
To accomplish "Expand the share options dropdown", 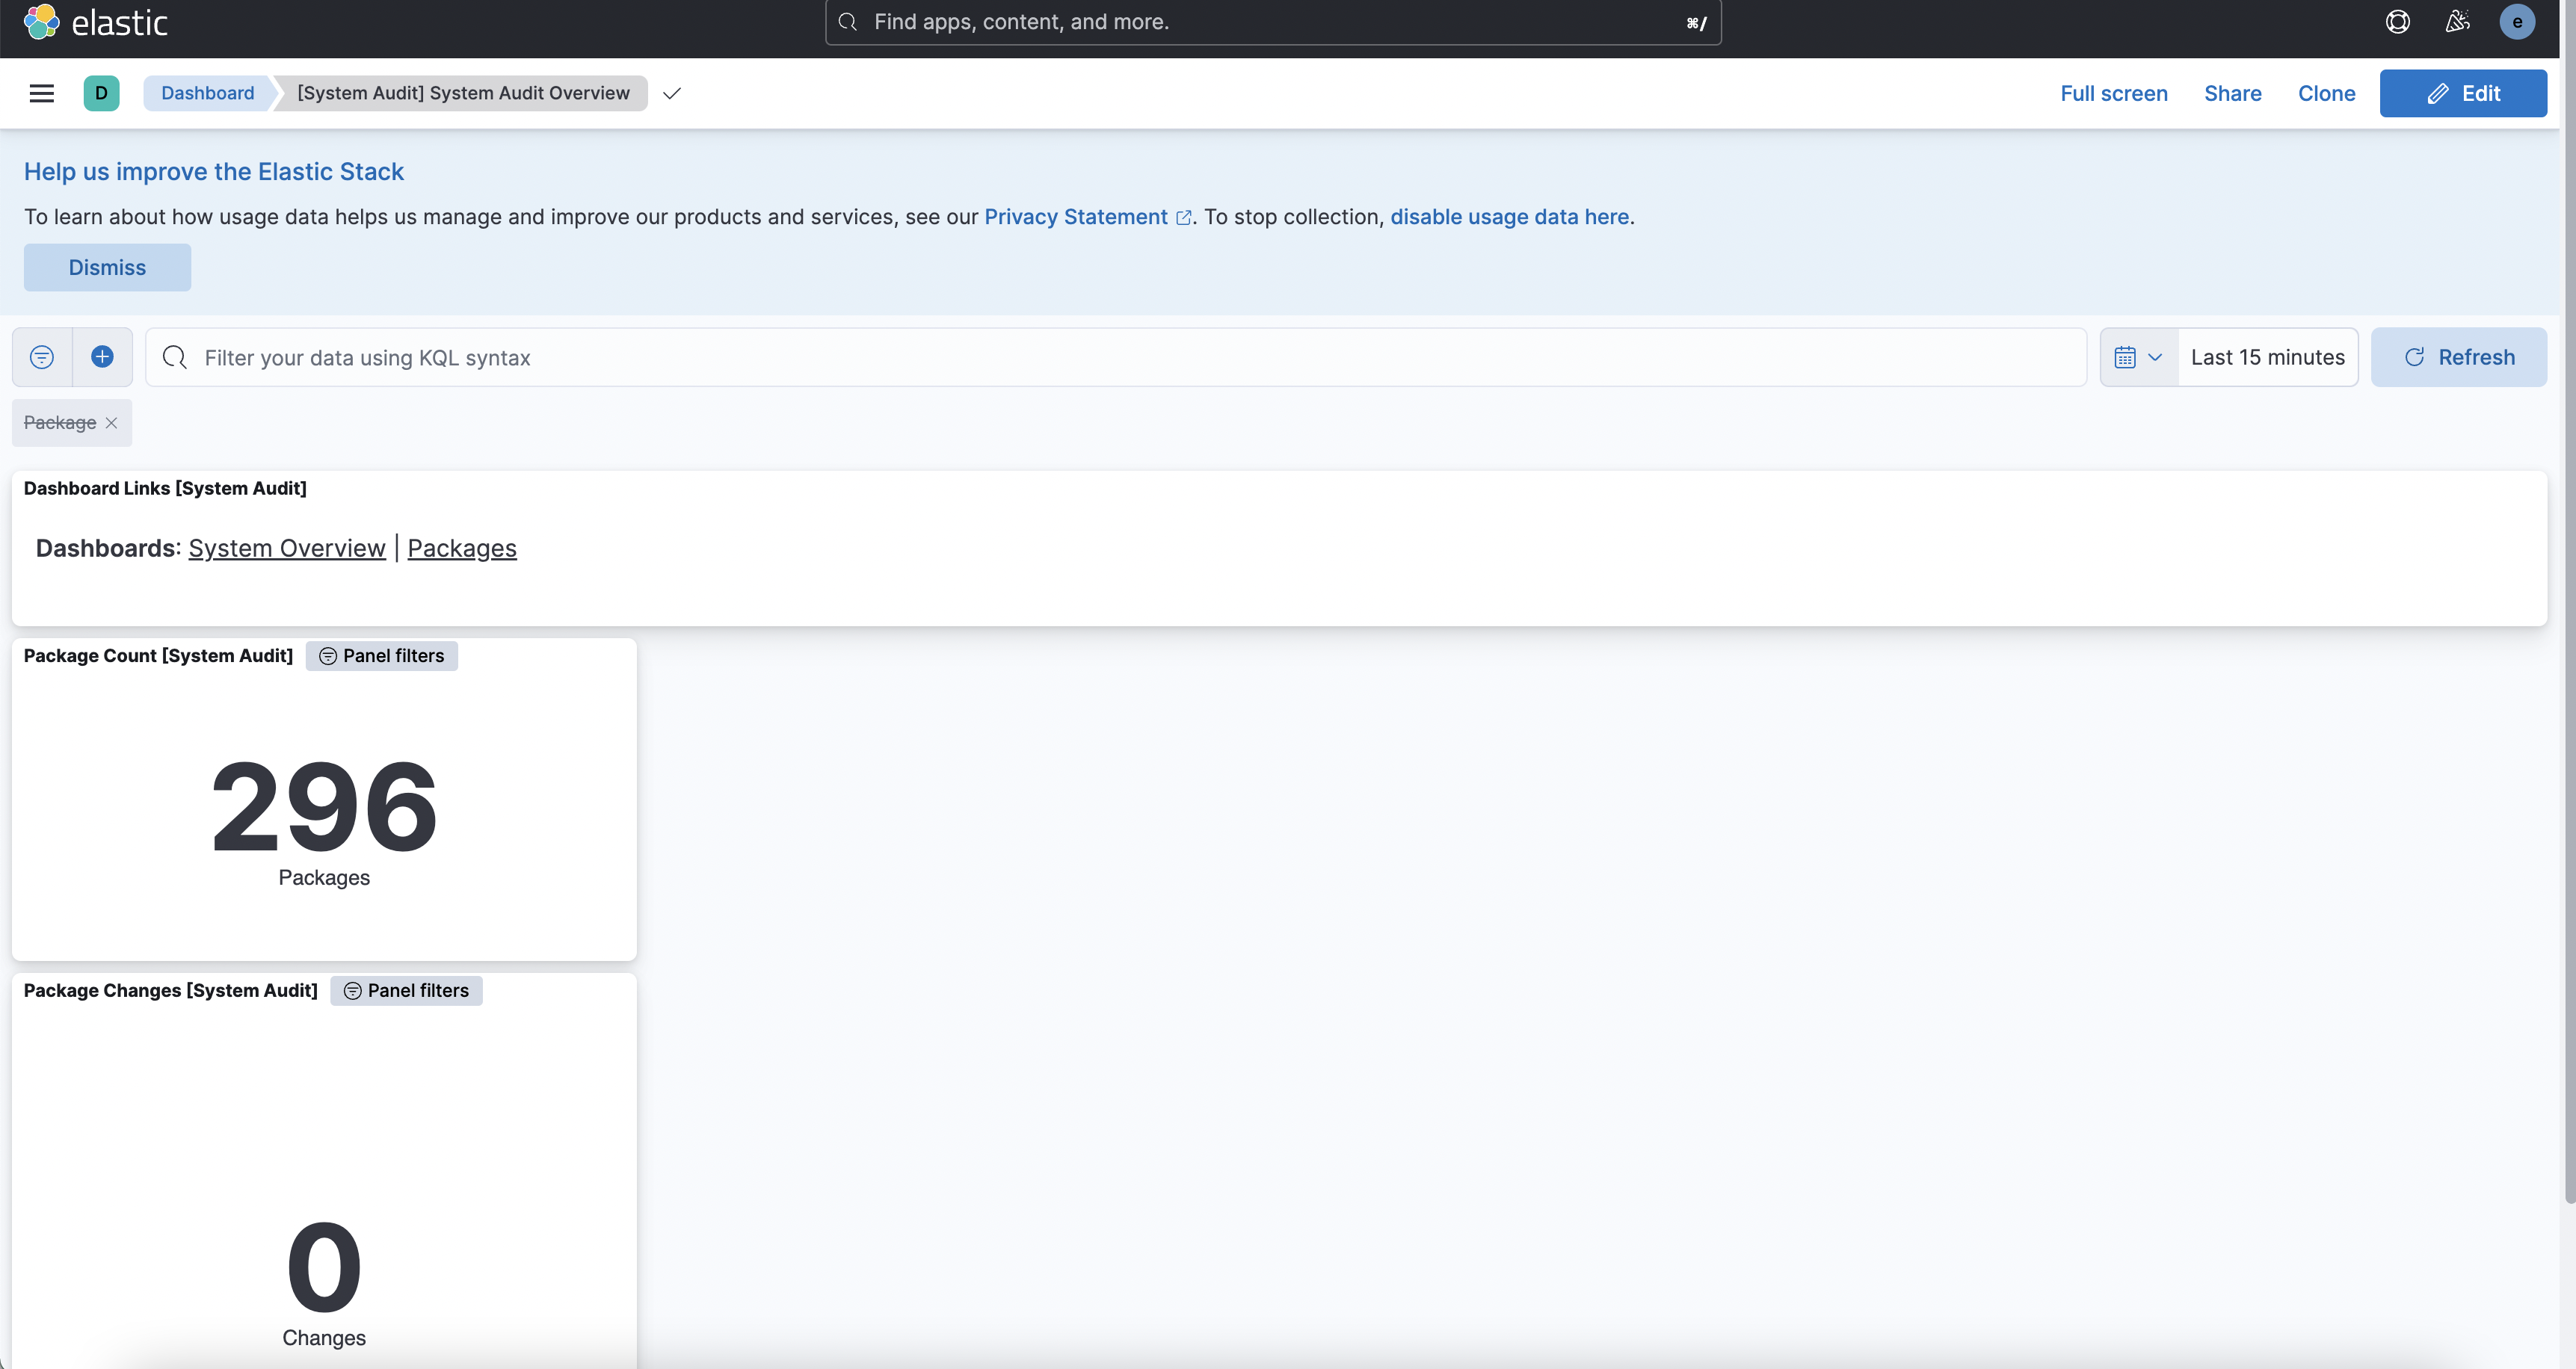I will [x=2232, y=92].
